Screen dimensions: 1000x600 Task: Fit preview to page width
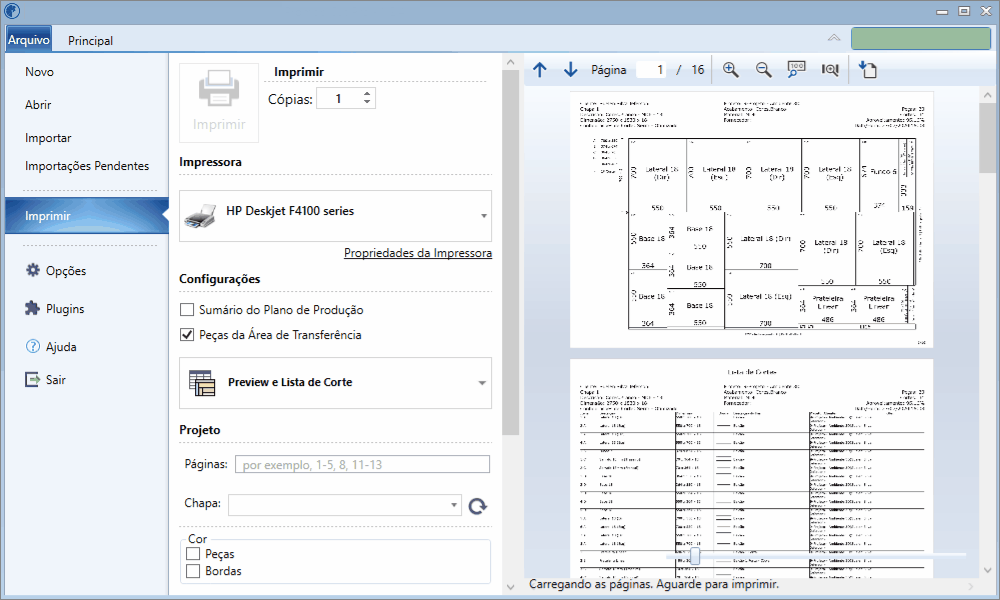tap(830, 70)
